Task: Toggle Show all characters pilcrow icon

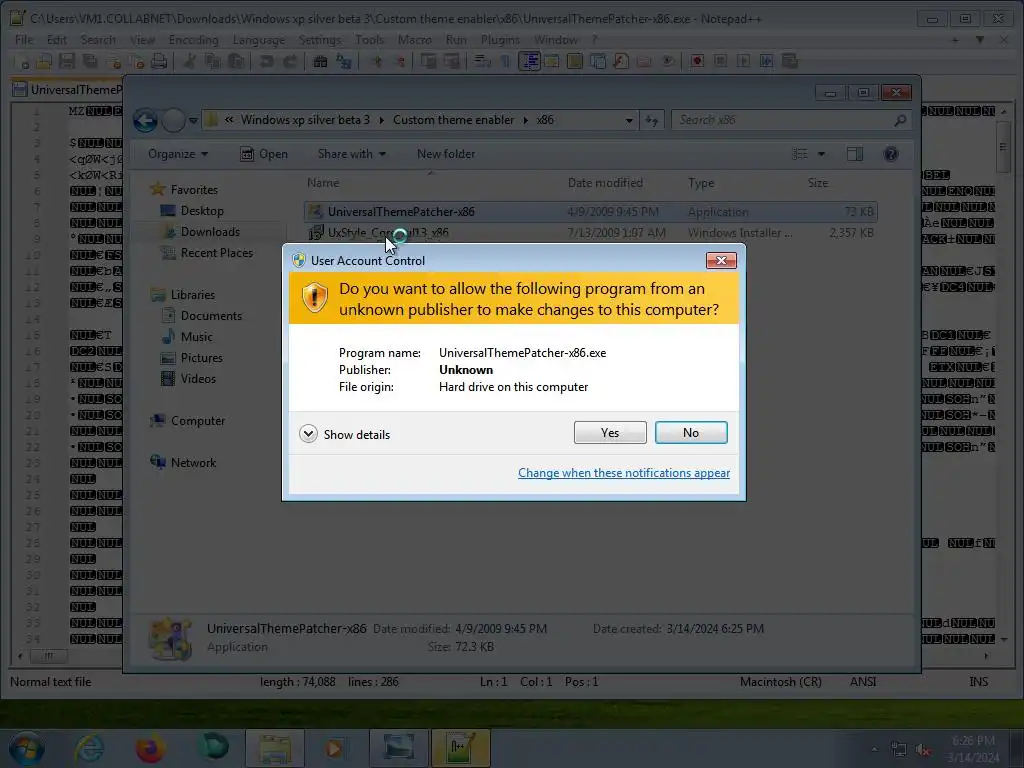Action: [505, 61]
